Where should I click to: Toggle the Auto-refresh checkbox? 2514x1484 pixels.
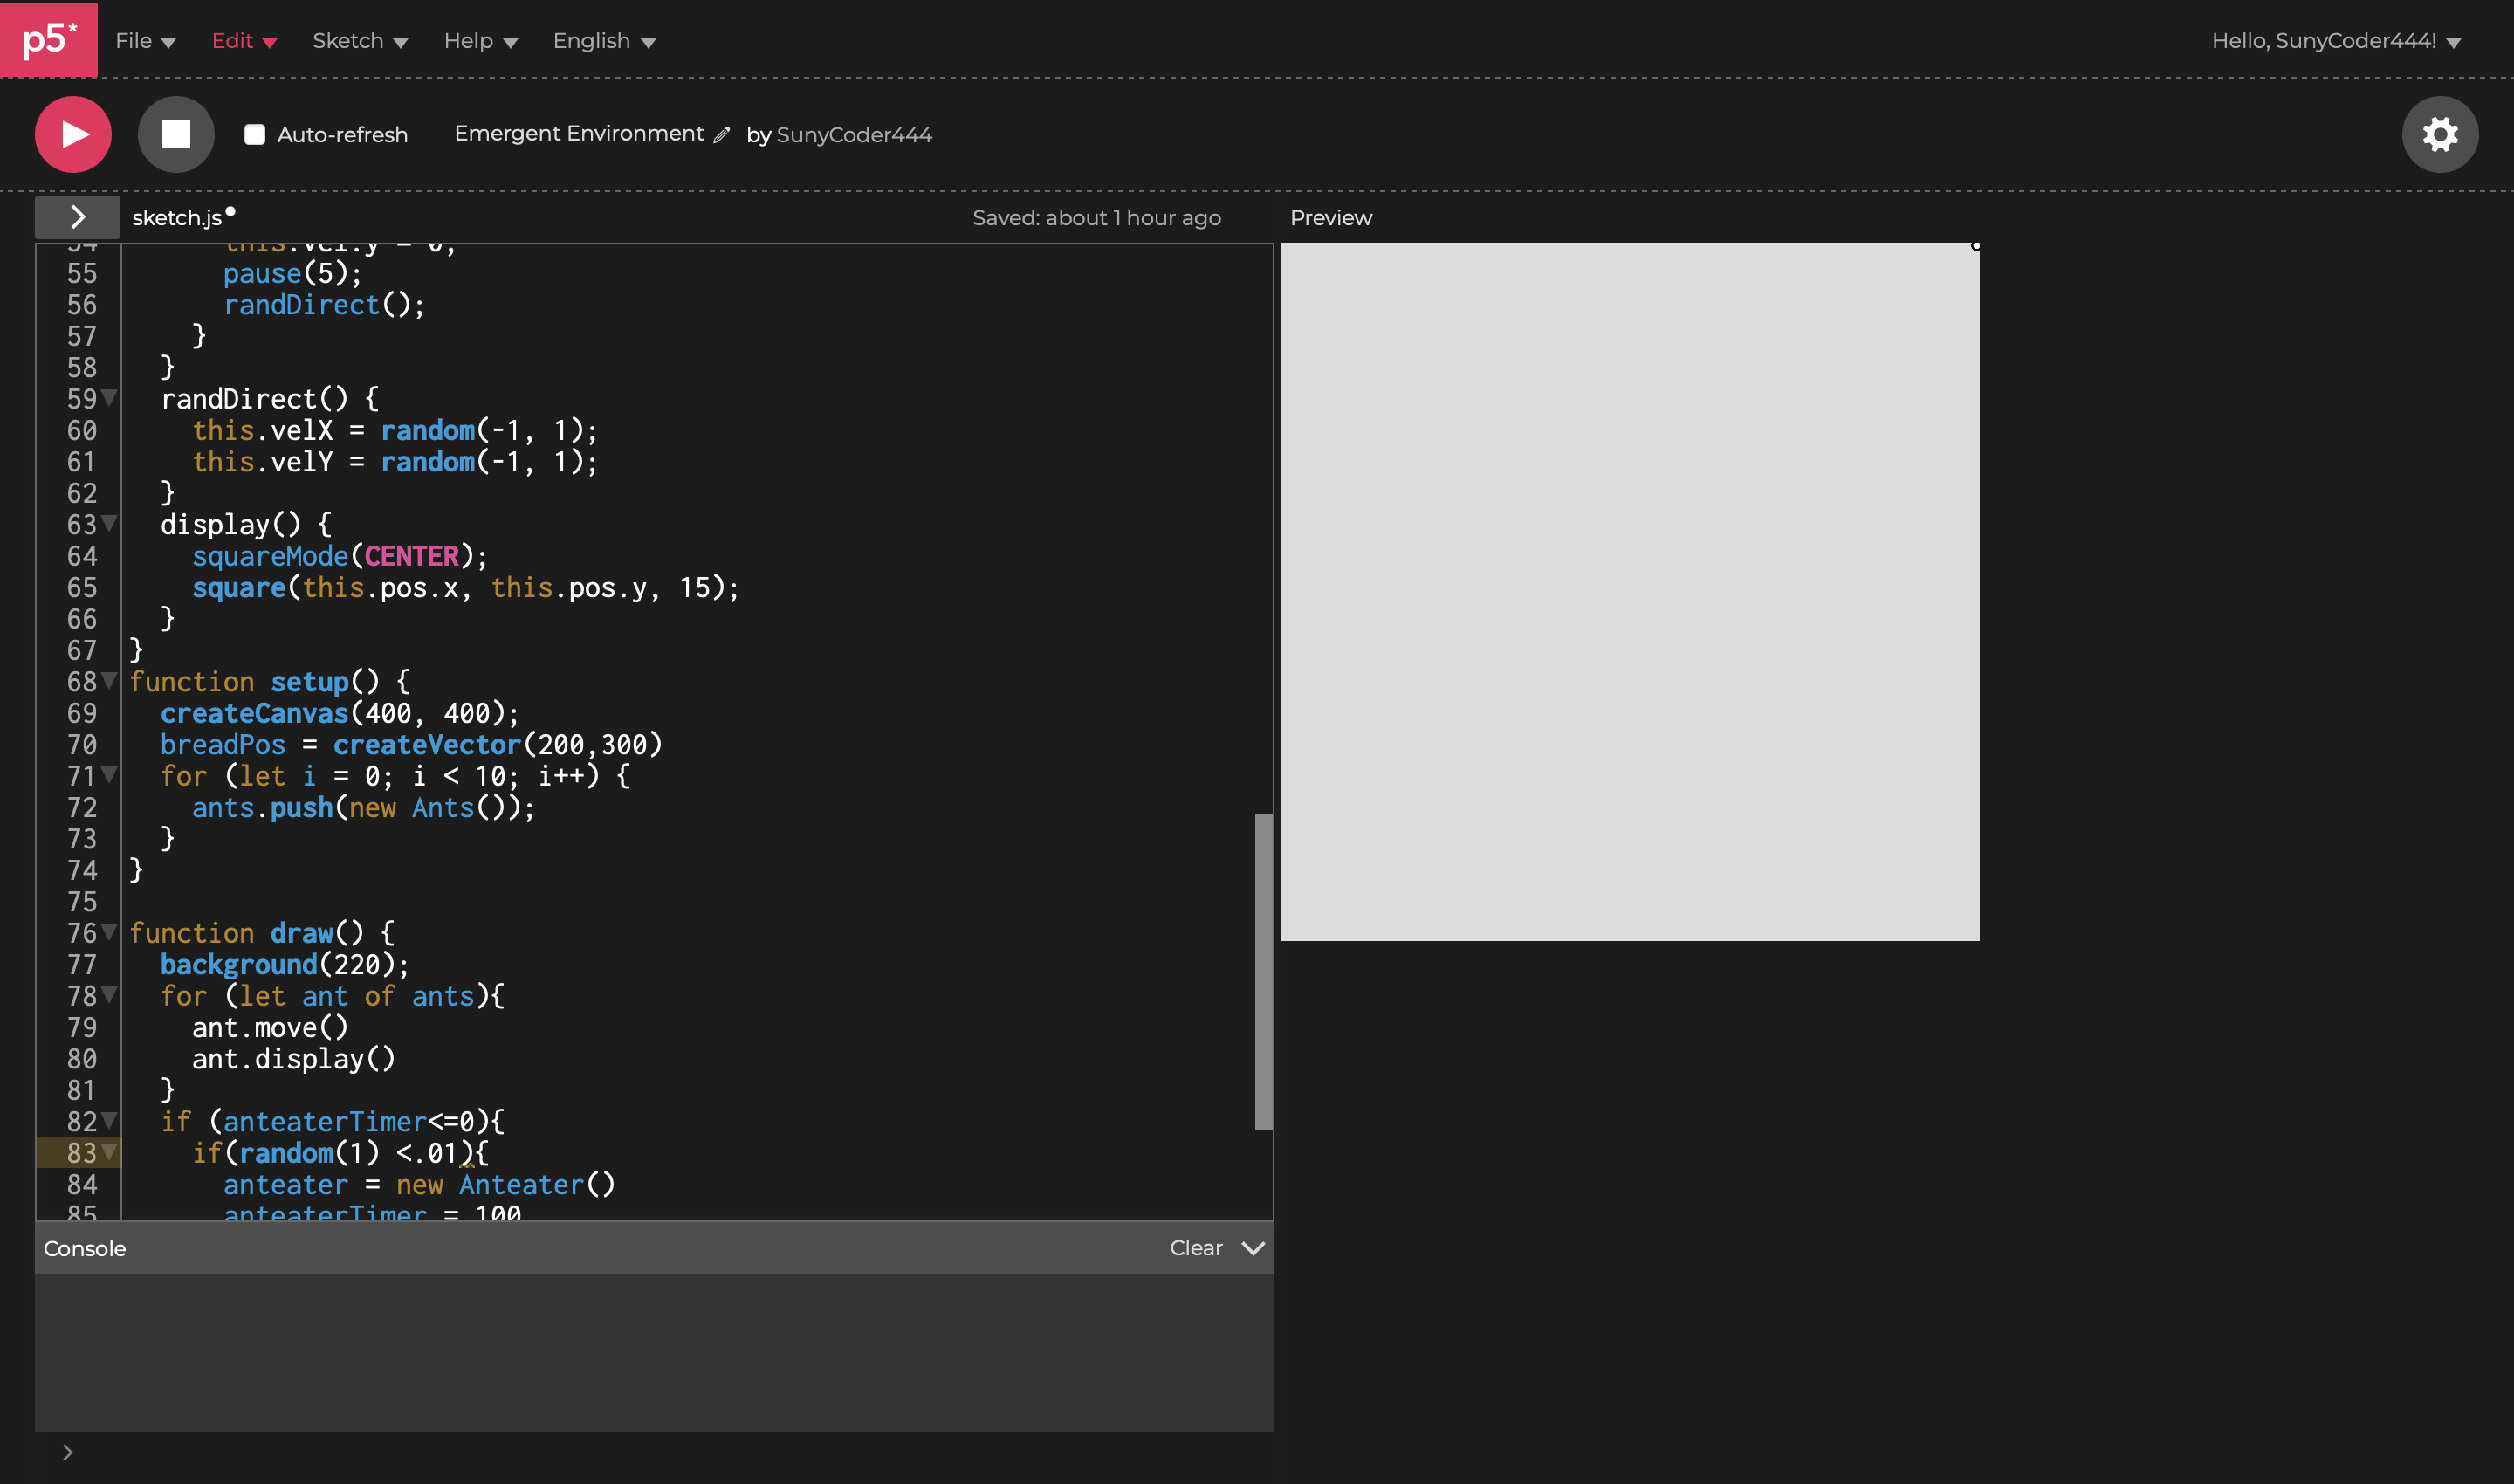[x=255, y=135]
